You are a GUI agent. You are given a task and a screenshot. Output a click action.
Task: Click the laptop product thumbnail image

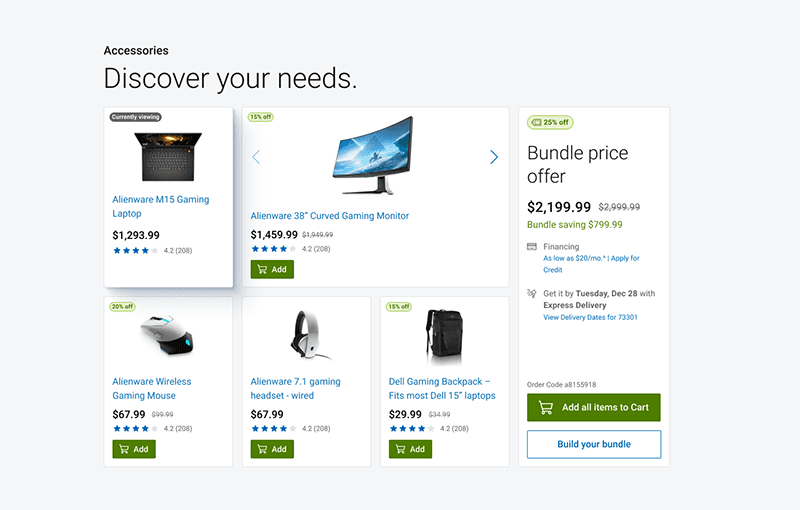[168, 157]
